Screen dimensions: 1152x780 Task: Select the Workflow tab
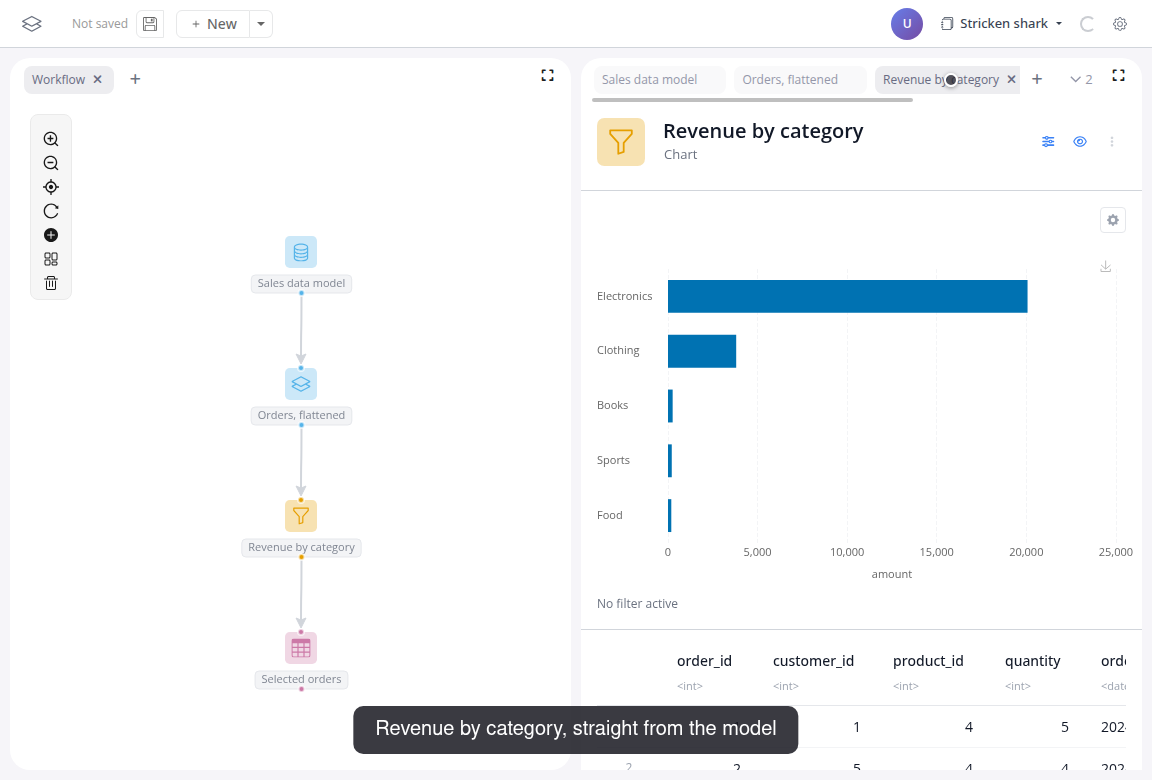click(58, 79)
